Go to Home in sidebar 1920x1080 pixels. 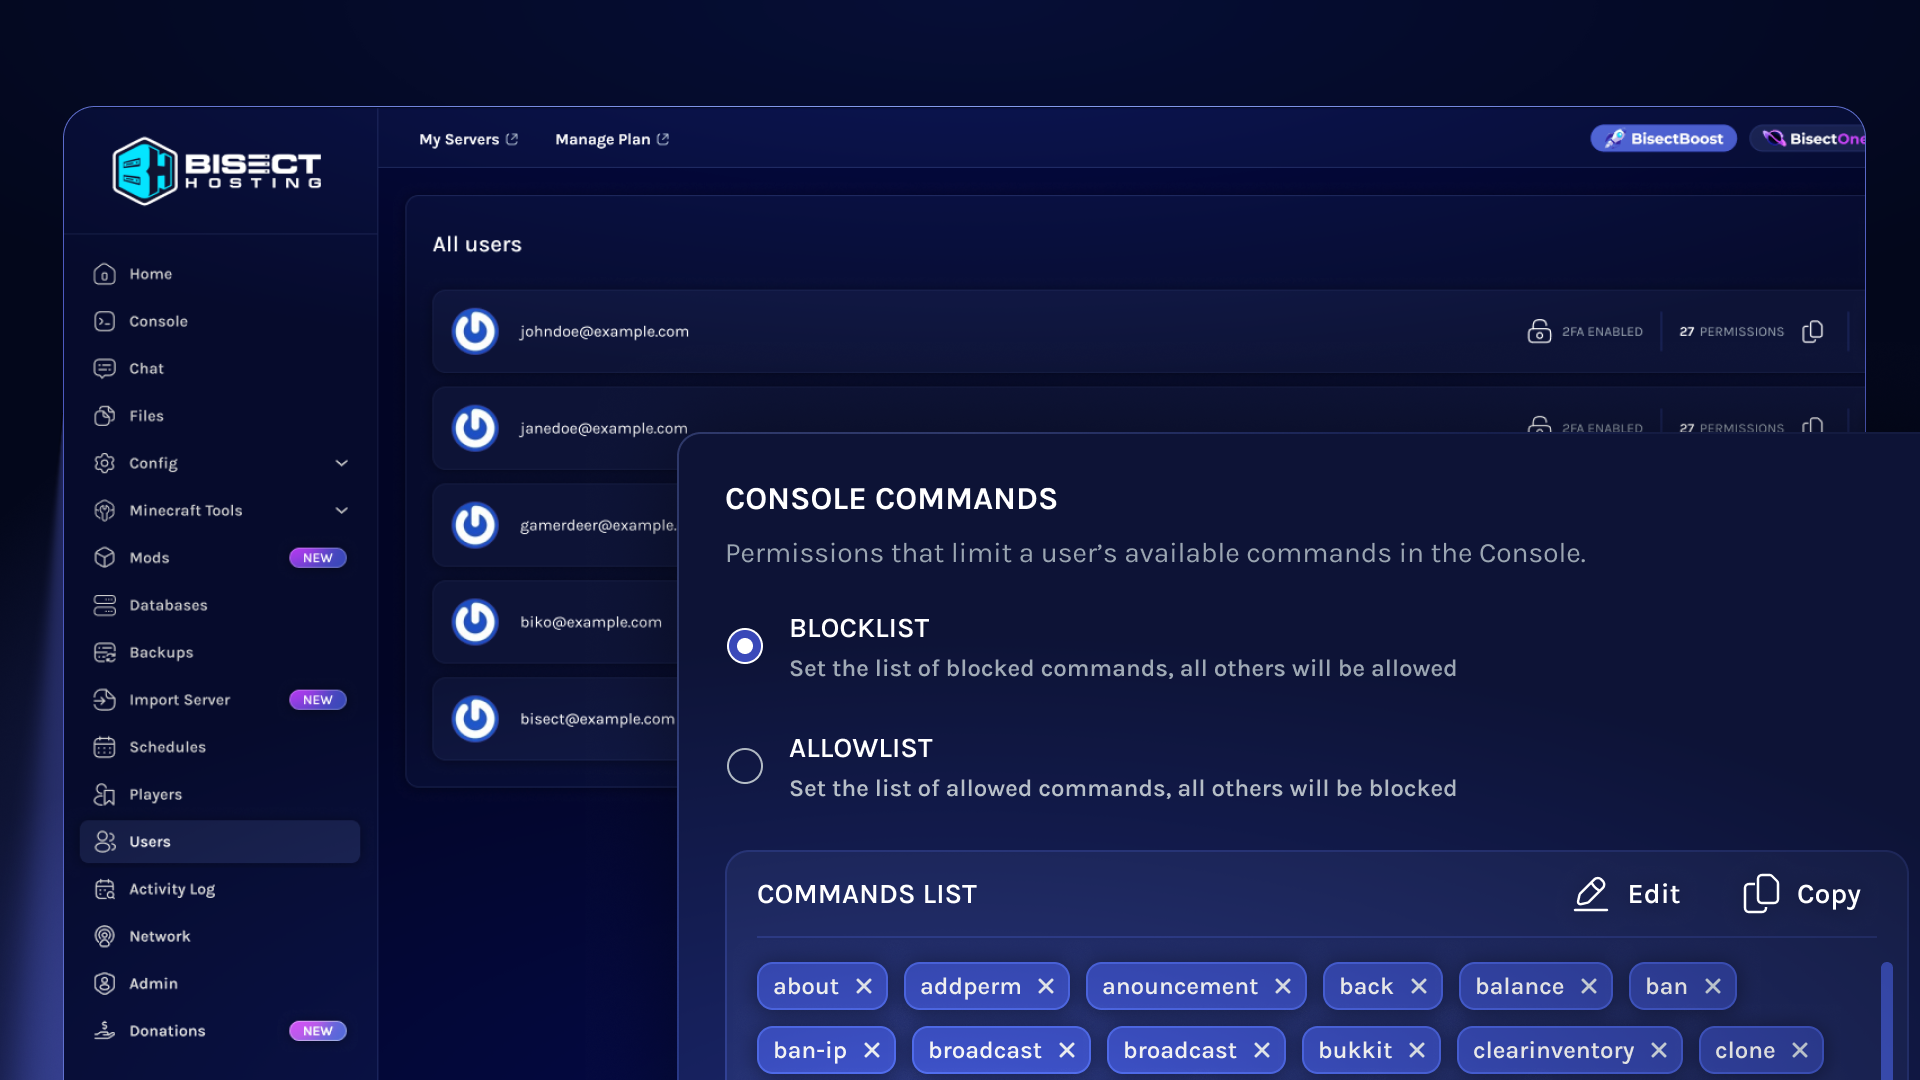click(x=220, y=274)
